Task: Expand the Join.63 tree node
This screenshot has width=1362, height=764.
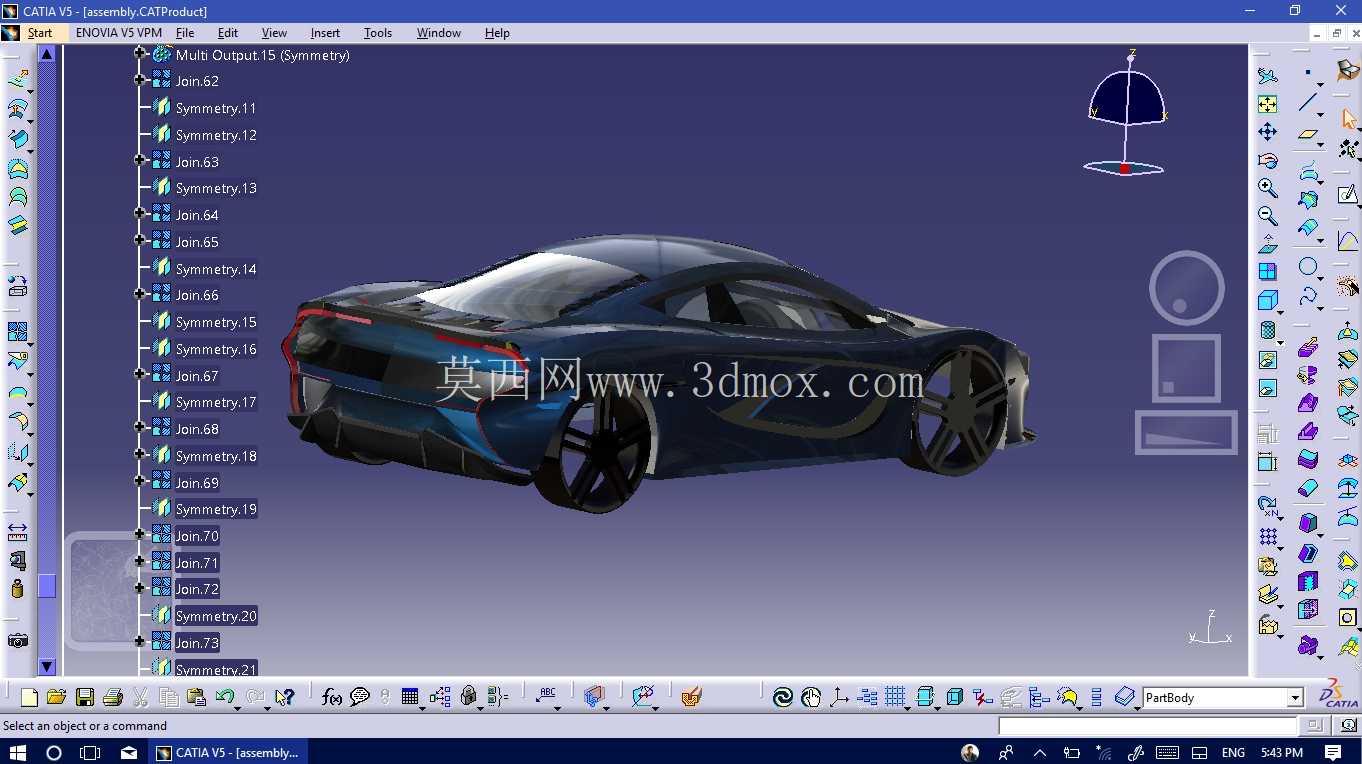Action: 140,160
